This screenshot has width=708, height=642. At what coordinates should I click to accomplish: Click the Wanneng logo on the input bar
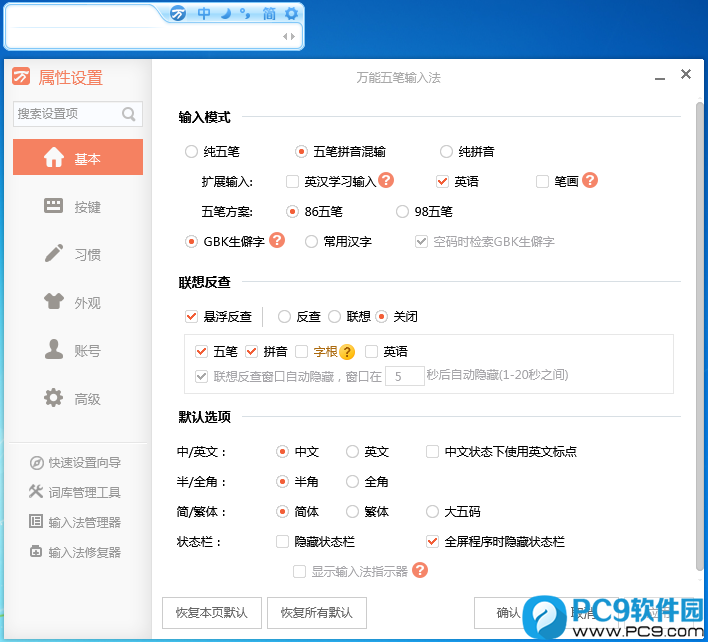pos(177,14)
